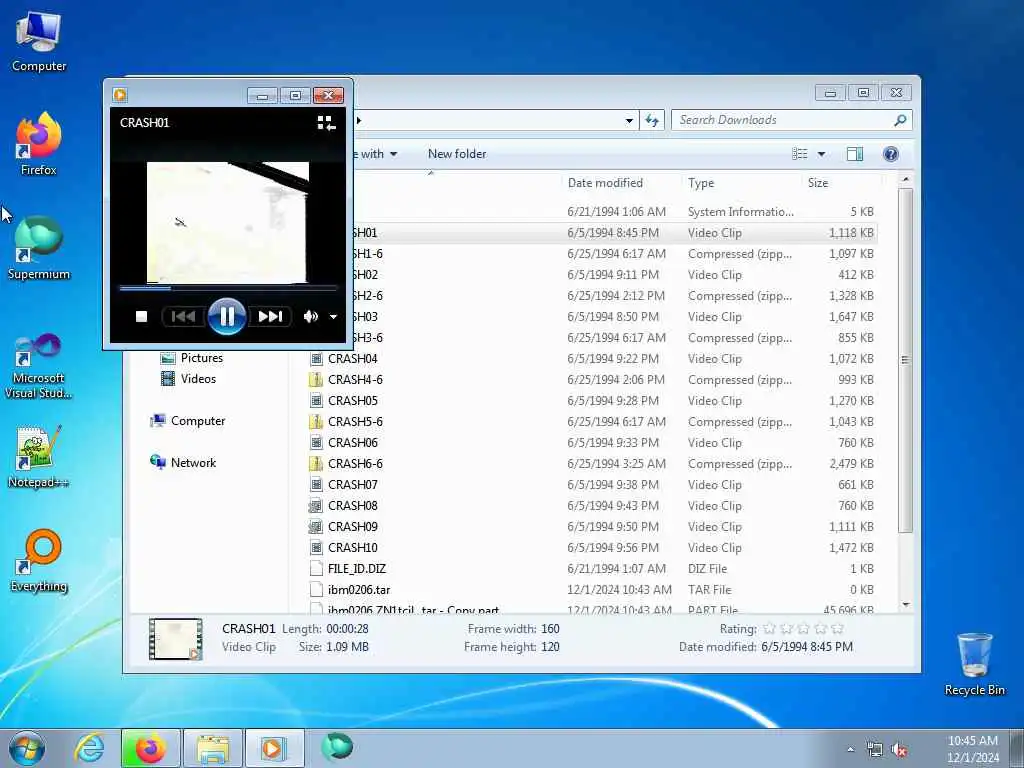Open the Recycle Bin
Screen dimensions: 1024x768
click(x=974, y=664)
